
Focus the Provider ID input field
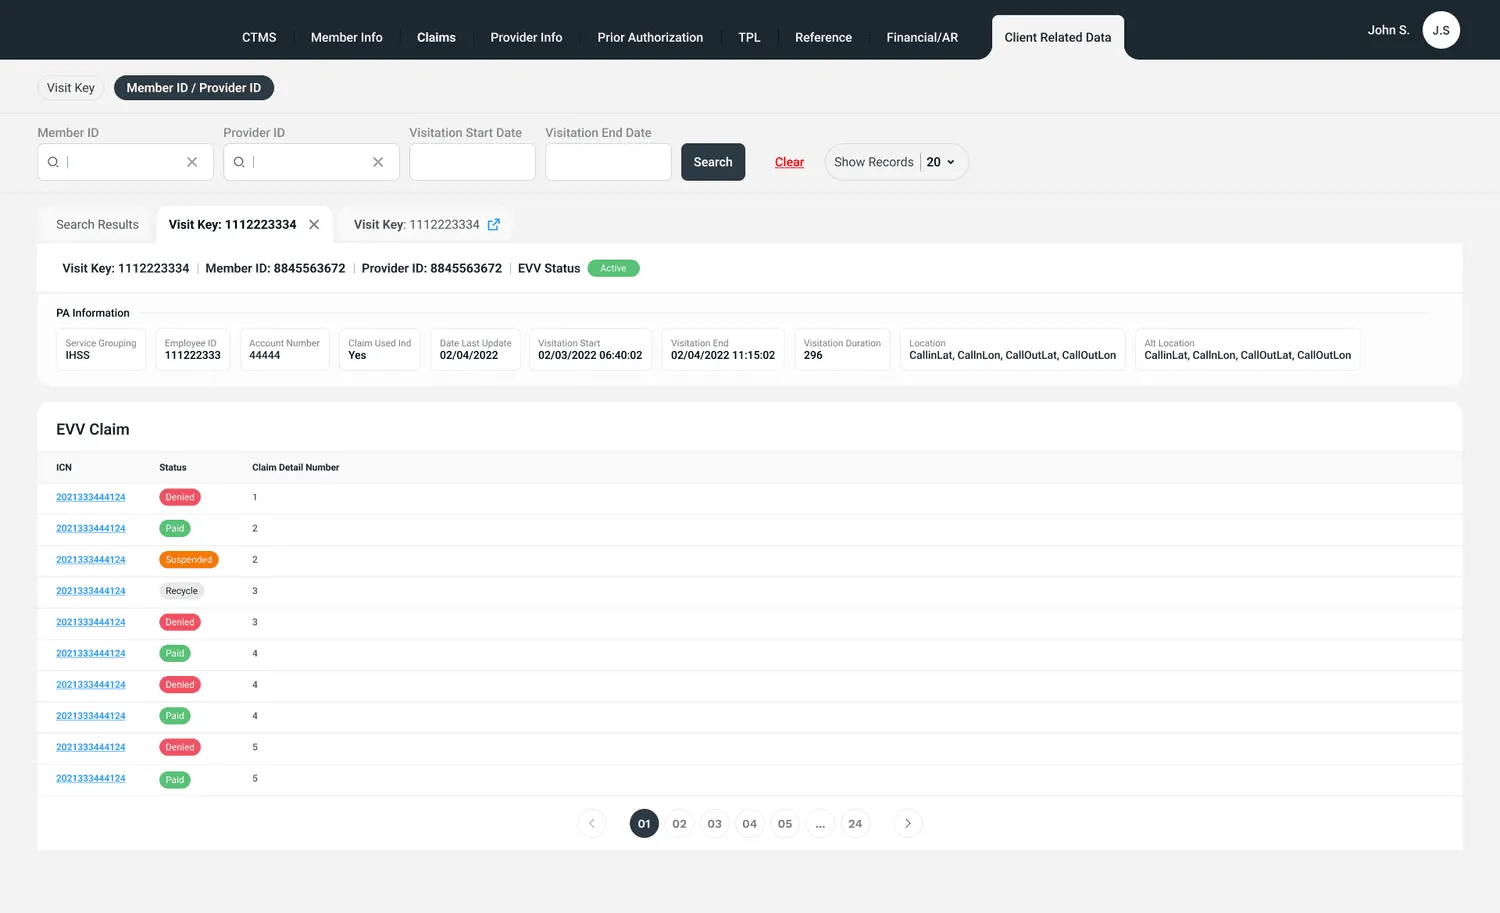pyautogui.click(x=311, y=162)
